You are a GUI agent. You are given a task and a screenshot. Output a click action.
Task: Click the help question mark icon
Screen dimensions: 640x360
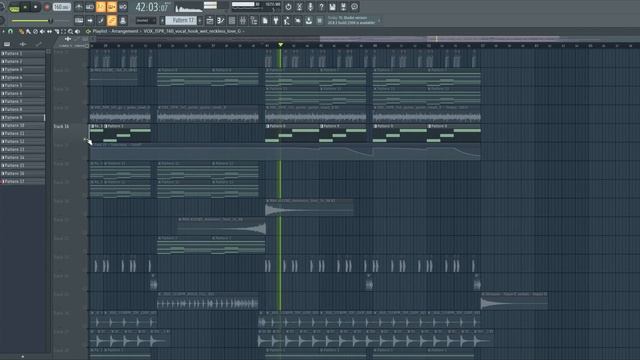coord(321,7)
